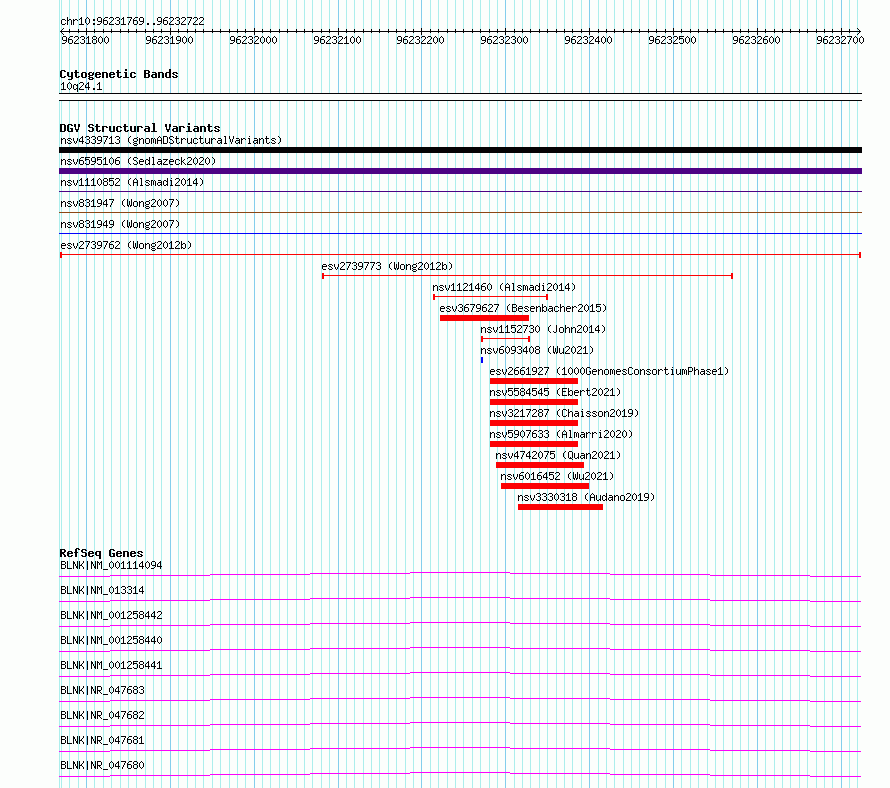Open variant nsv4339713 (gnomADStructuralVariants)

click(x=171, y=140)
